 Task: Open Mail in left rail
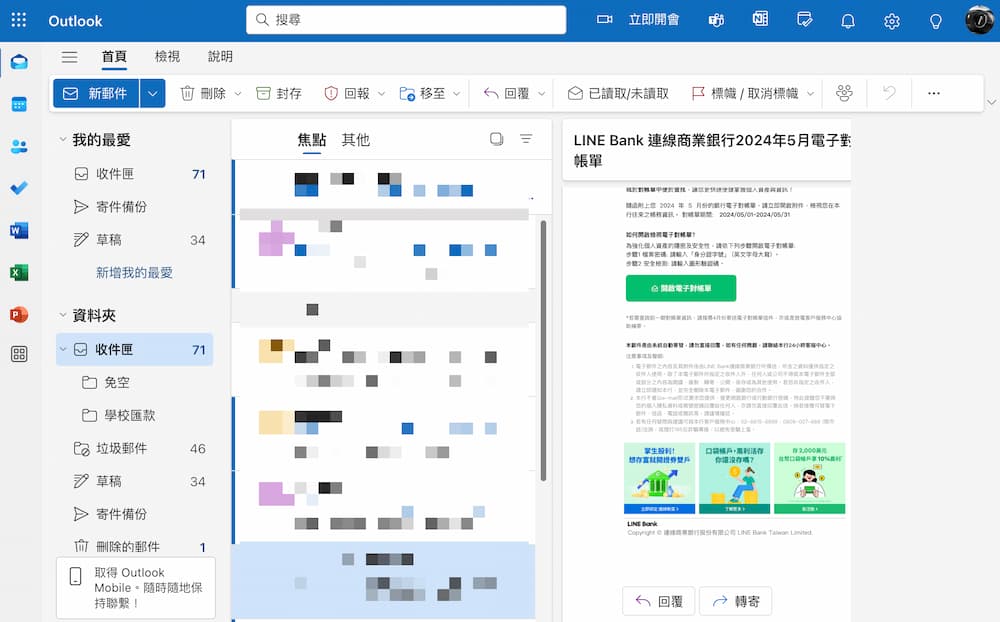pos(19,62)
